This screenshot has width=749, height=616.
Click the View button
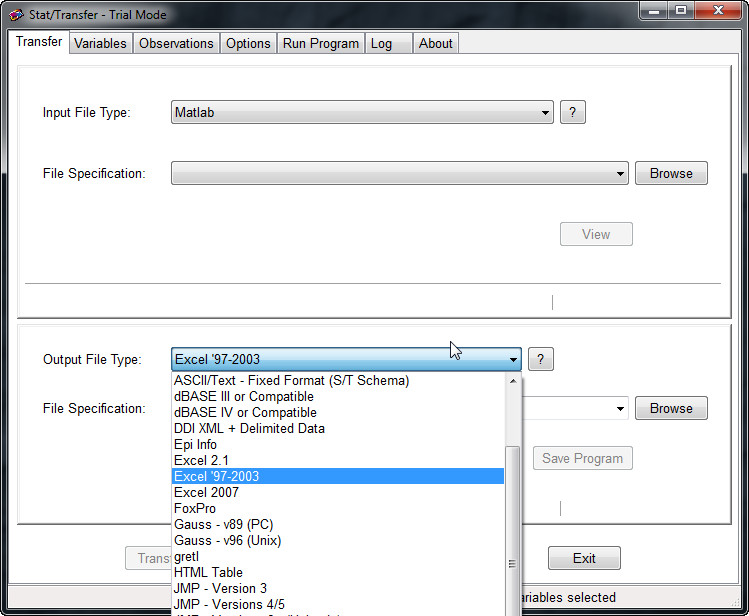(x=596, y=234)
